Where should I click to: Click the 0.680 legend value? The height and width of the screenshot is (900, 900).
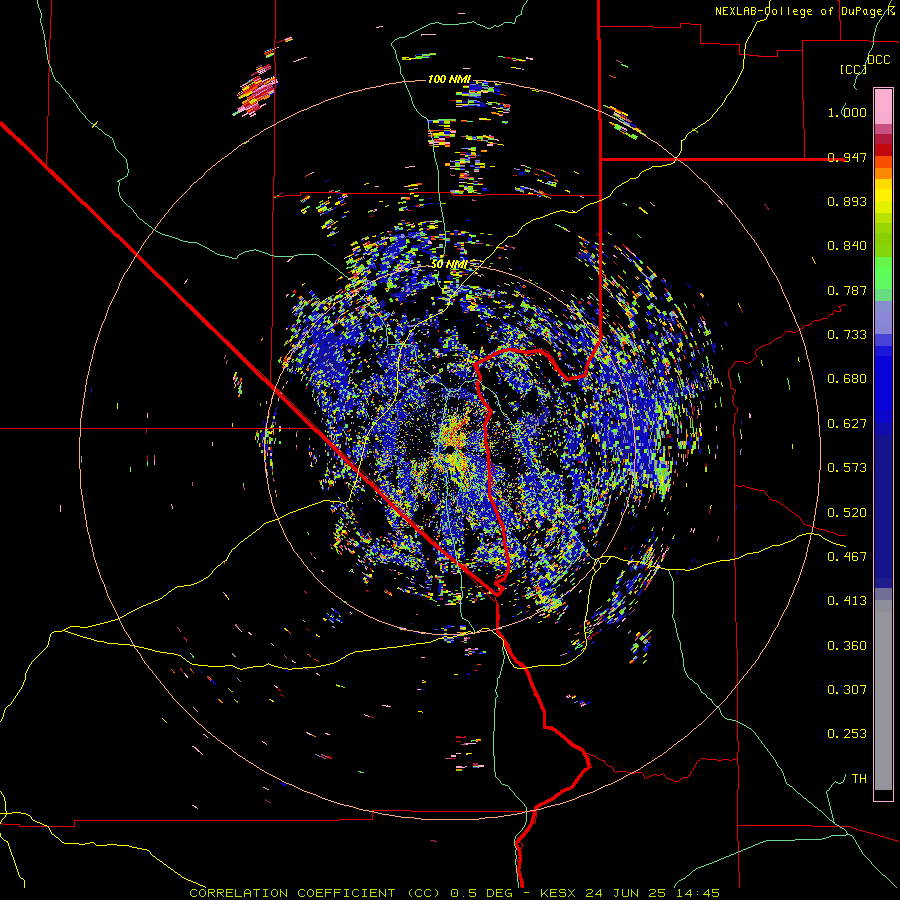coord(847,379)
